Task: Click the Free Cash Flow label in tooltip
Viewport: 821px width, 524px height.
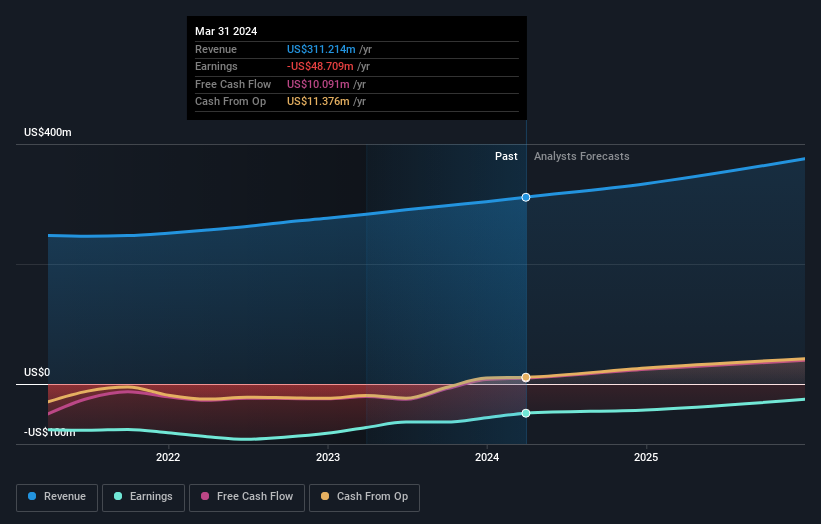Action: (x=233, y=84)
